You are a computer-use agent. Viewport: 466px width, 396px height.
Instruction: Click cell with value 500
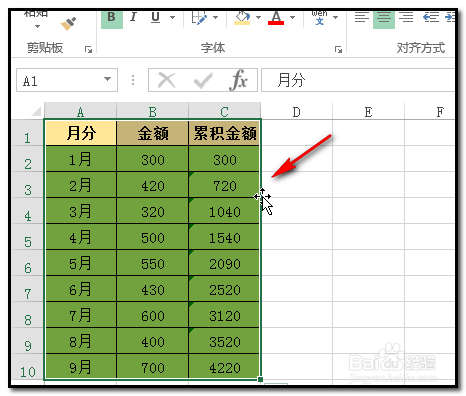pos(153,237)
